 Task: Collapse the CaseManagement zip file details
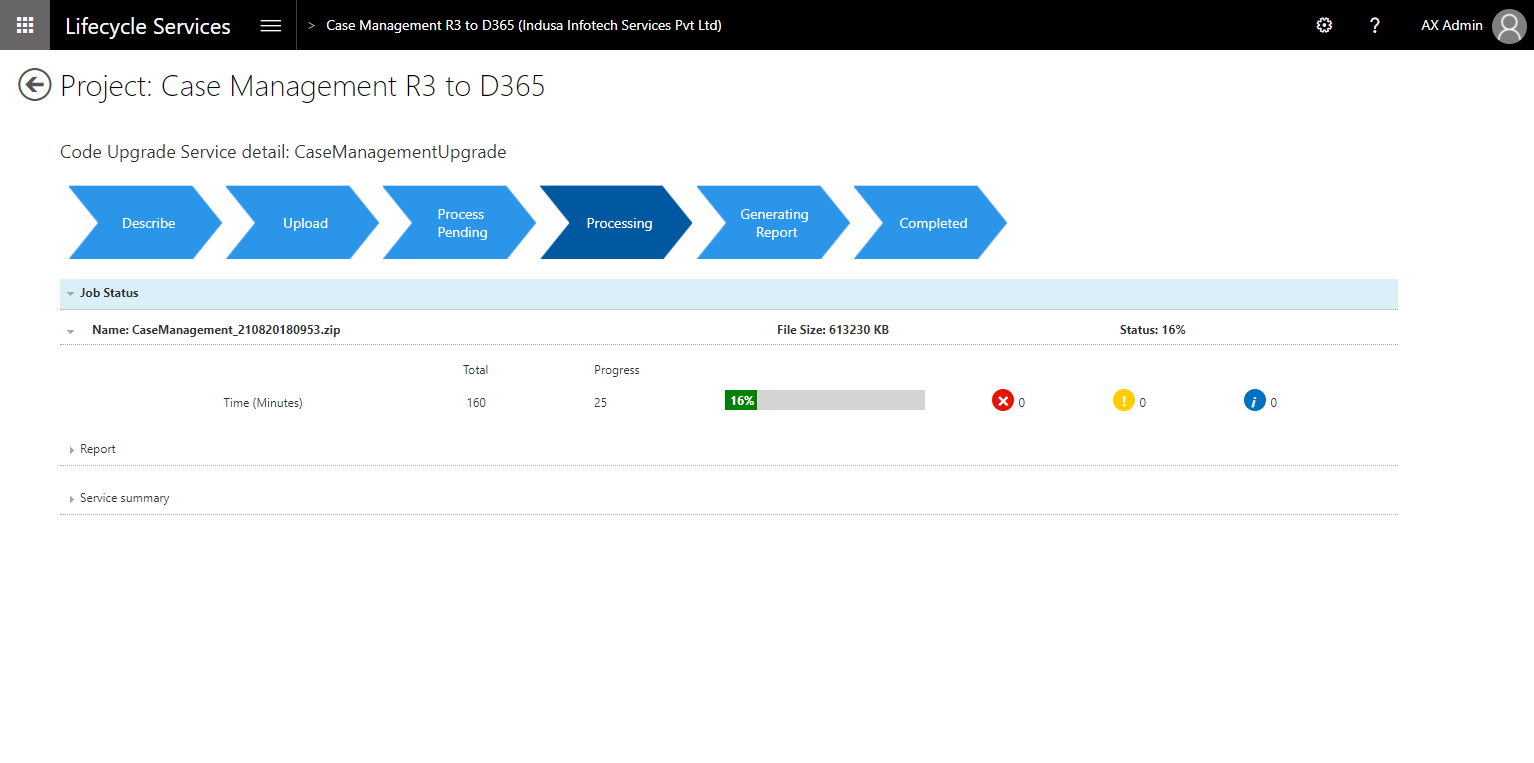[70, 330]
